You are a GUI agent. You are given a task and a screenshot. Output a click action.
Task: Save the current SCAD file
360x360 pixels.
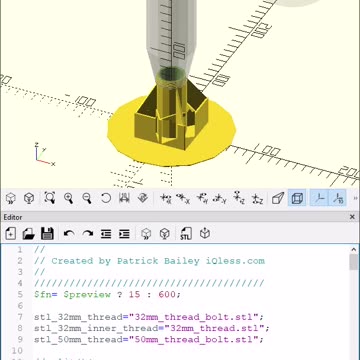[x=47, y=234]
